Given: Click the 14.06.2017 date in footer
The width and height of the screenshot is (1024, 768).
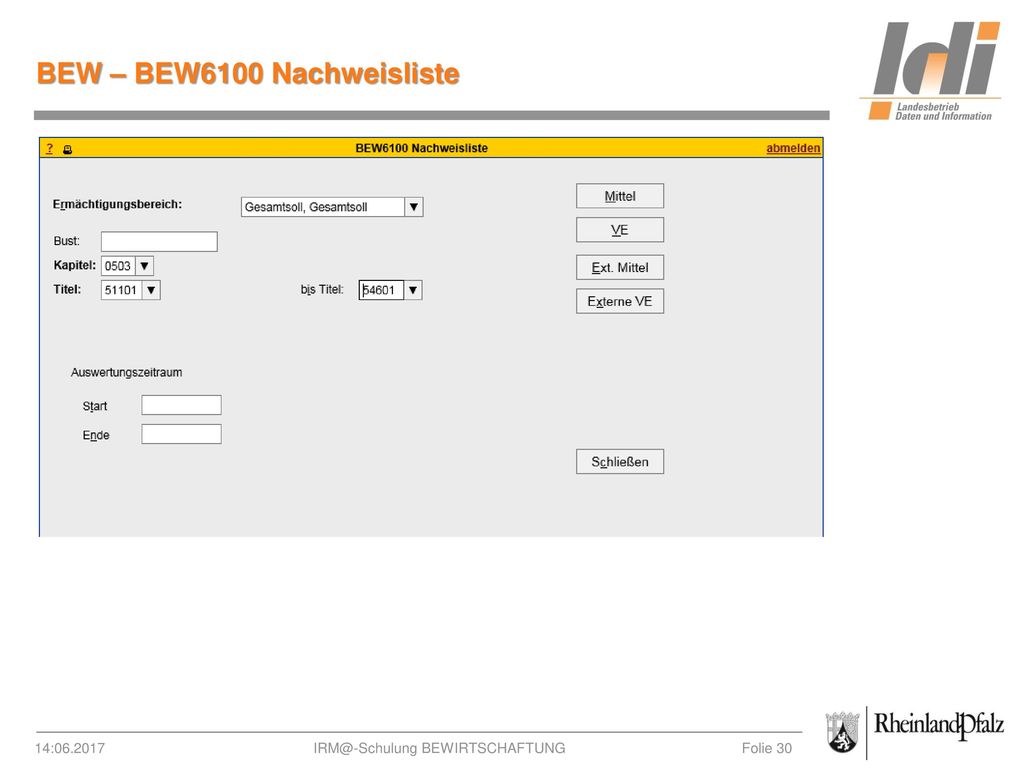Looking at the screenshot, I should tap(70, 748).
